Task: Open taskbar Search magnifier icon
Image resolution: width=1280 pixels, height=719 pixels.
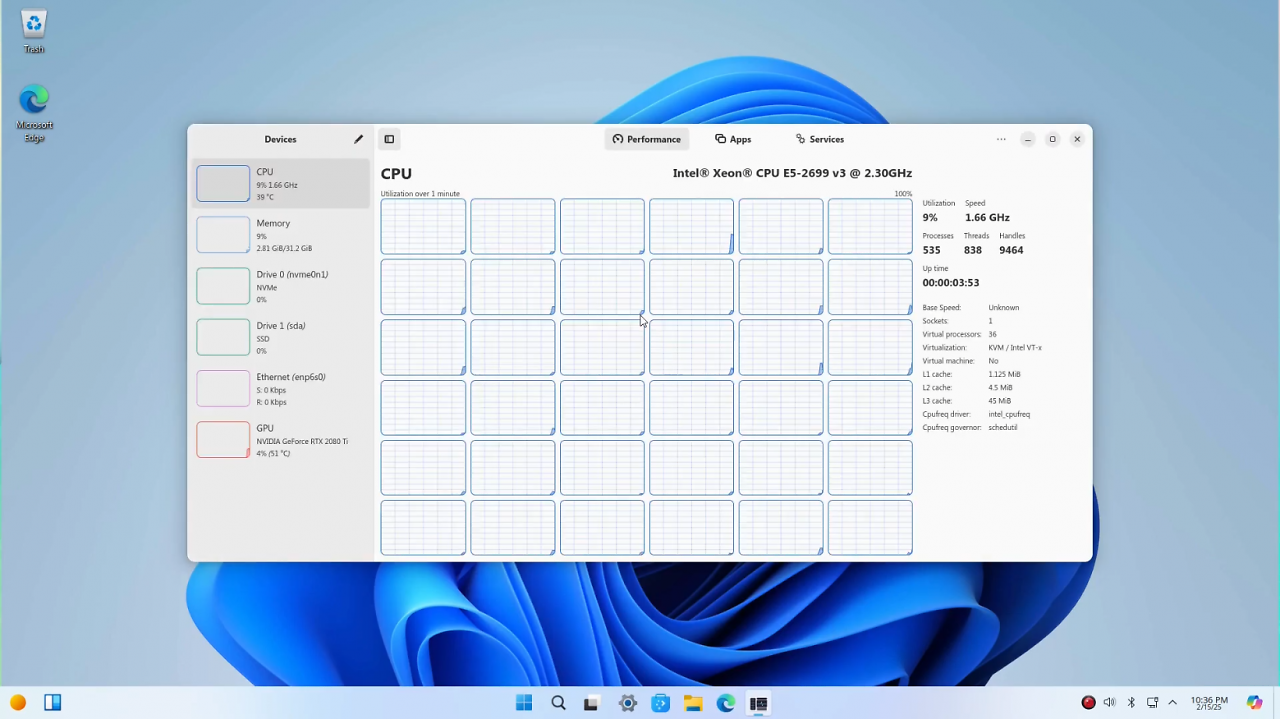Action: pos(558,703)
